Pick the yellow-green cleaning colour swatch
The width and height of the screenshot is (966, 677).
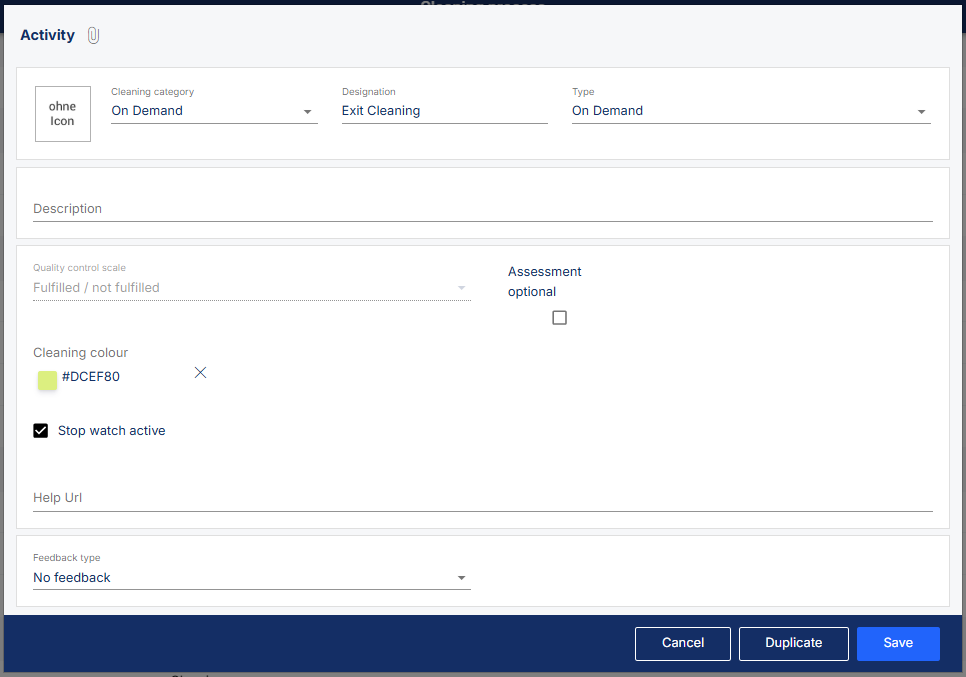click(47, 380)
